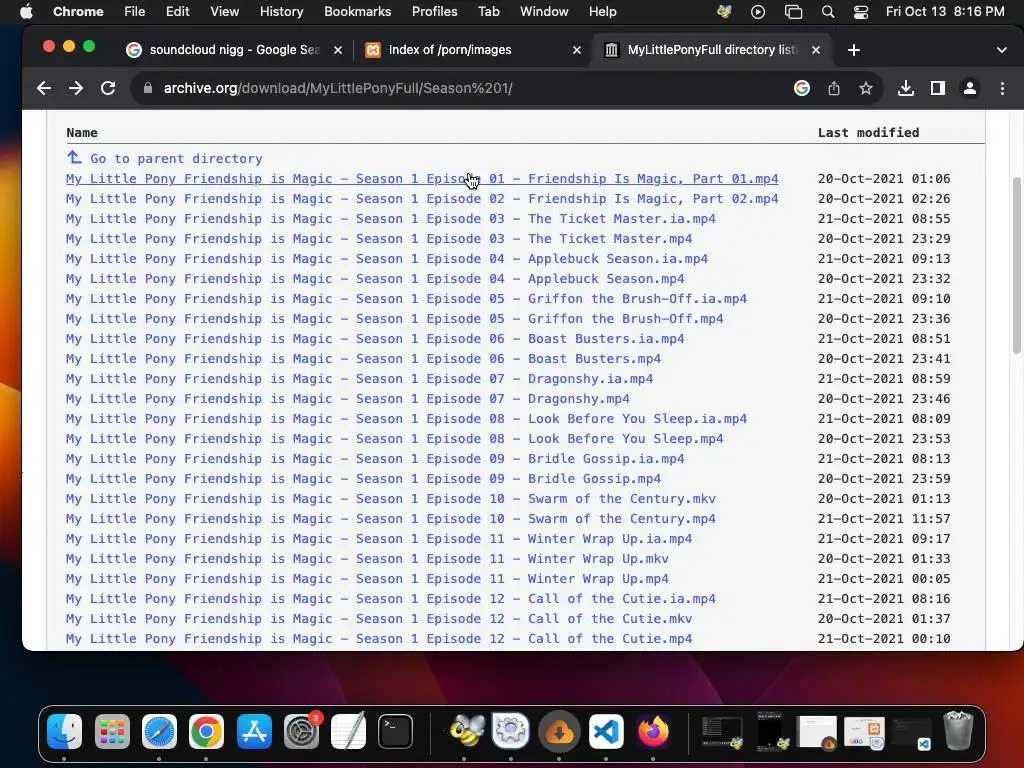Open Chrome downloads icon

[x=906, y=88]
